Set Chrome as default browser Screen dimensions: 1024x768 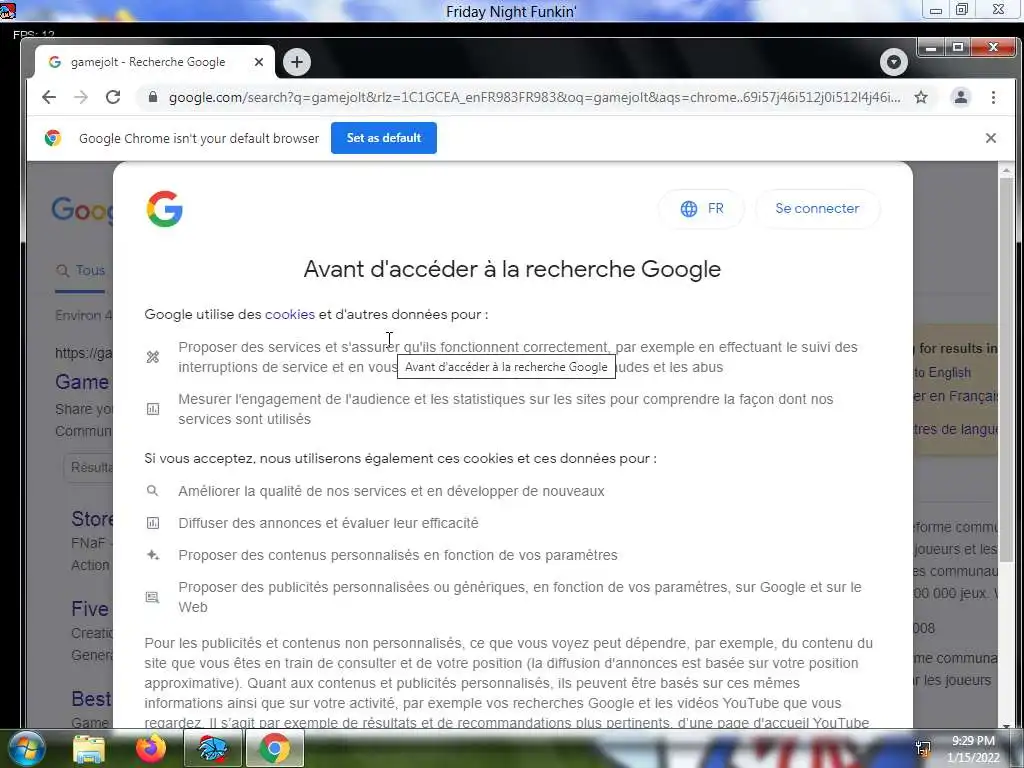383,138
